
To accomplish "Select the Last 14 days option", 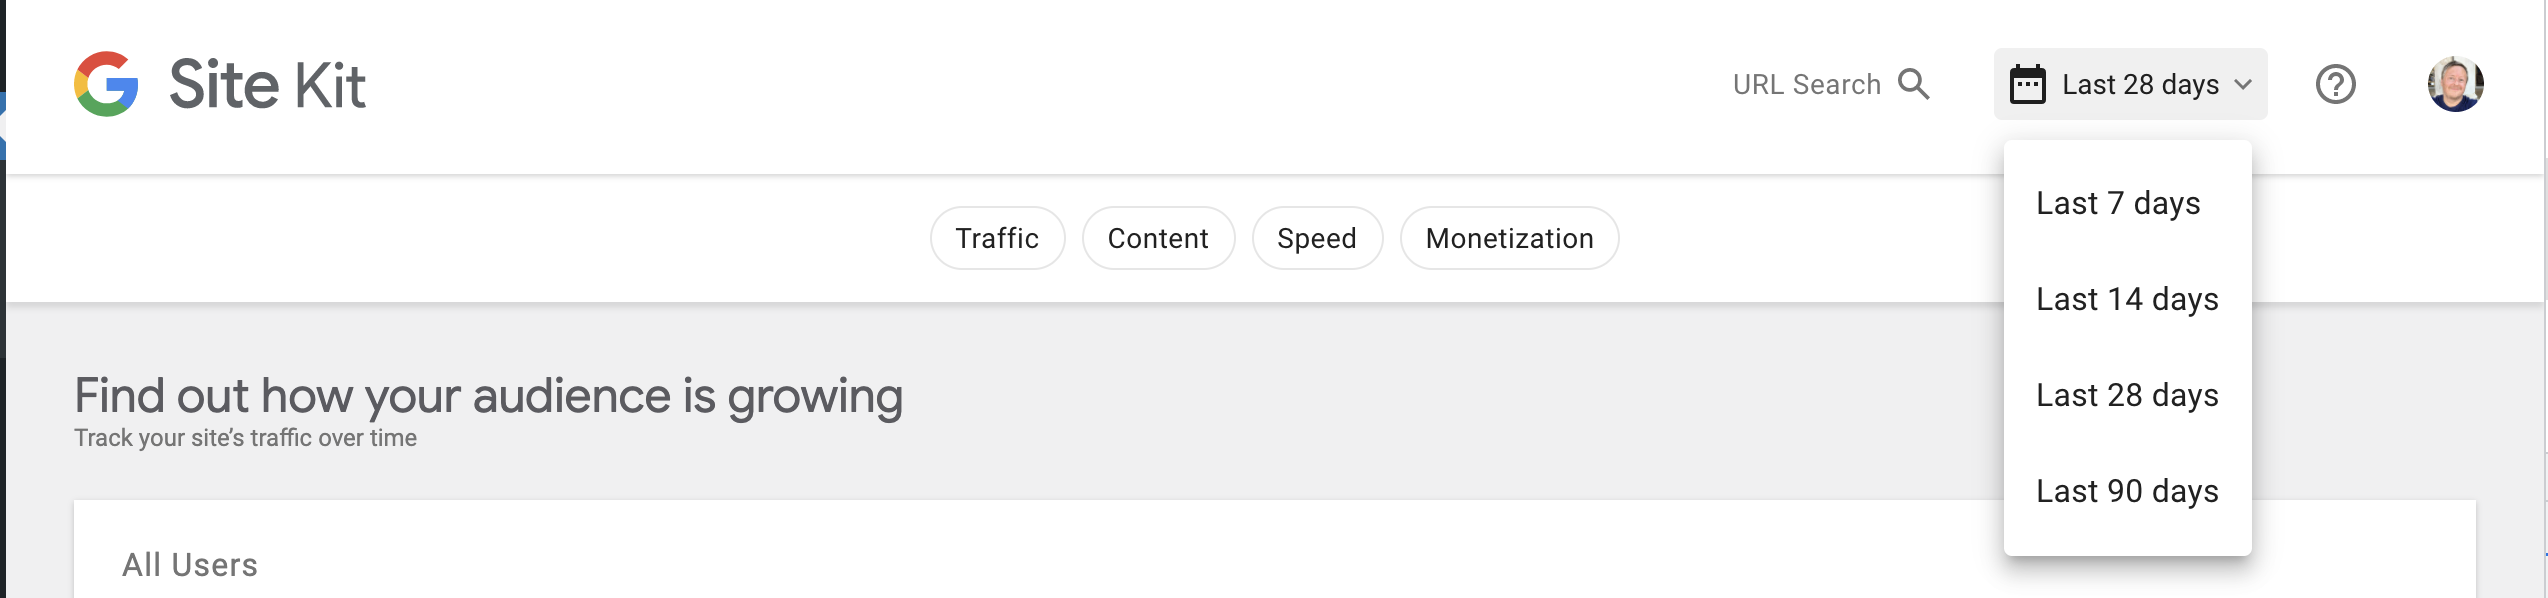I will tap(2125, 299).
